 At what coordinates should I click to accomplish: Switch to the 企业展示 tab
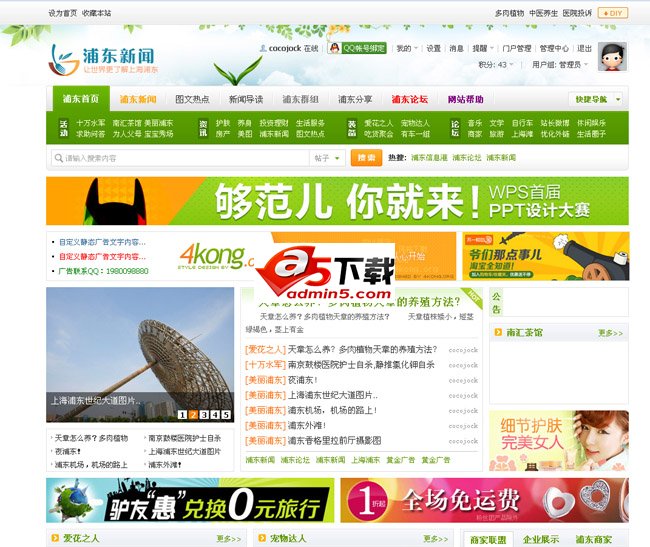pyautogui.click(x=541, y=540)
